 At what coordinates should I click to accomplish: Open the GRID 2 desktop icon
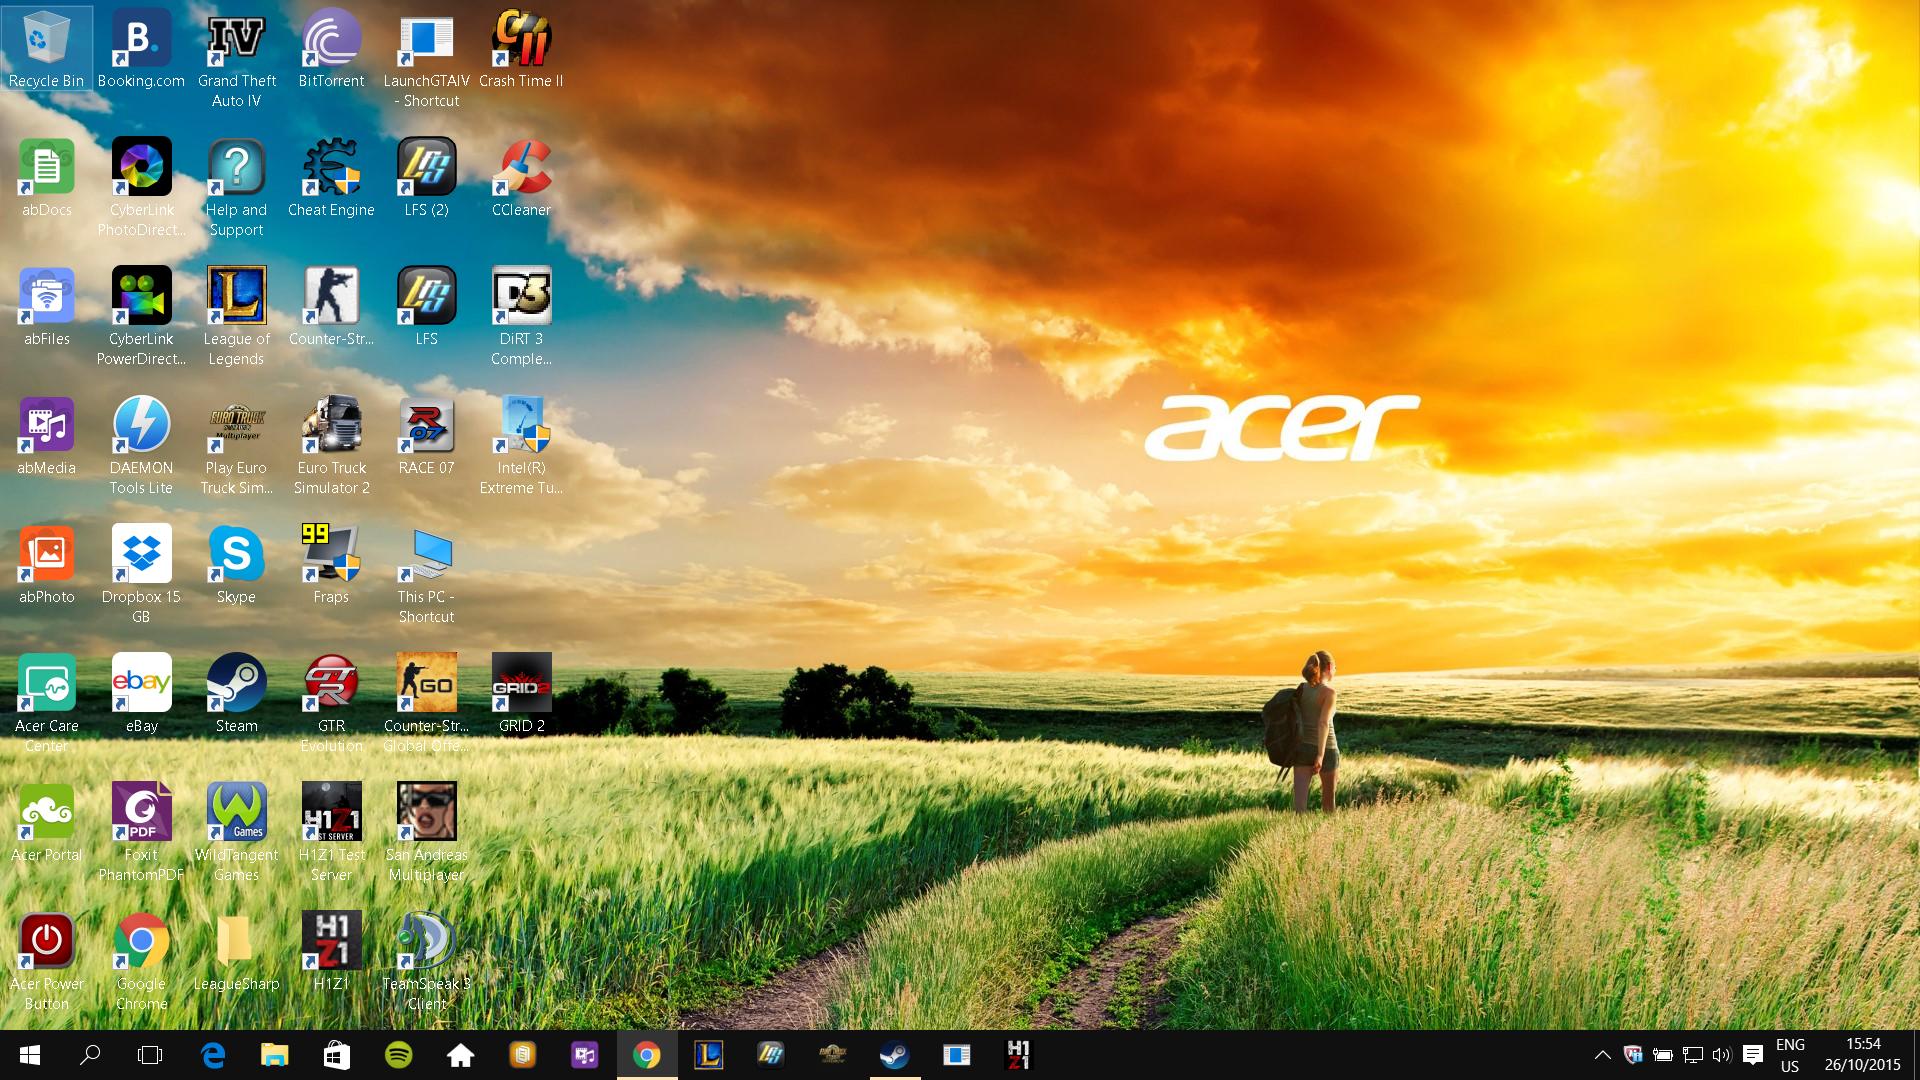coord(521,694)
